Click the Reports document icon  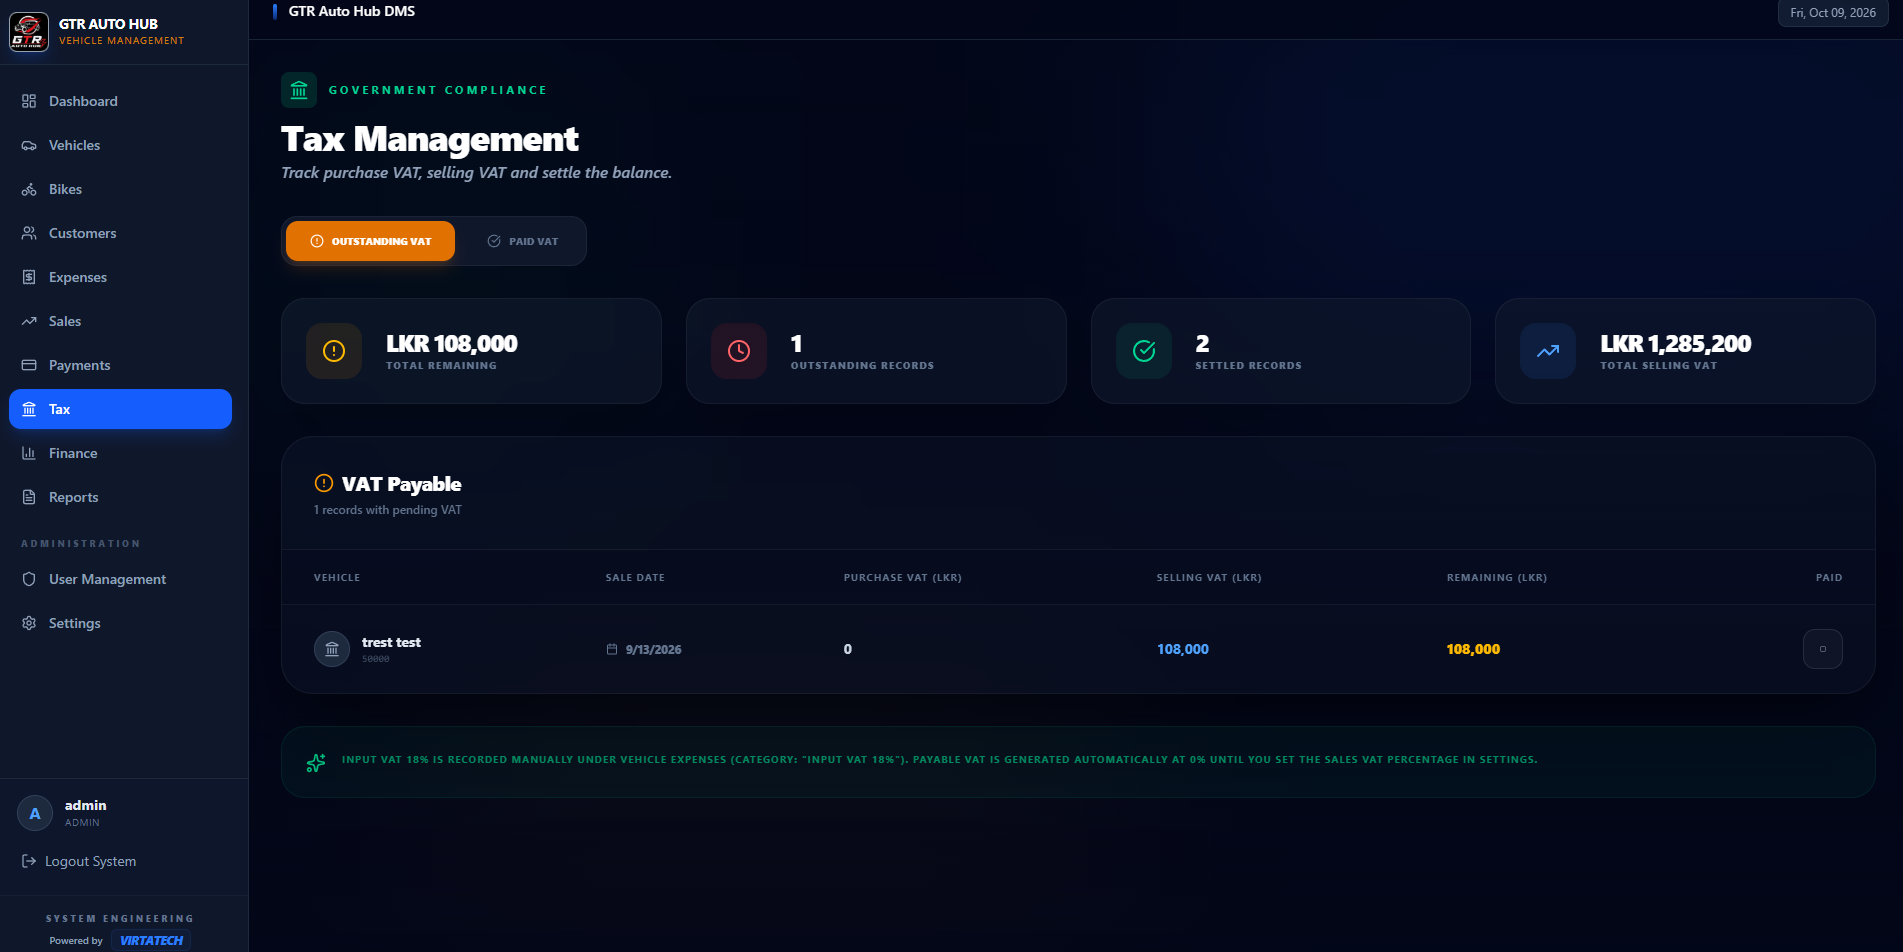click(29, 497)
